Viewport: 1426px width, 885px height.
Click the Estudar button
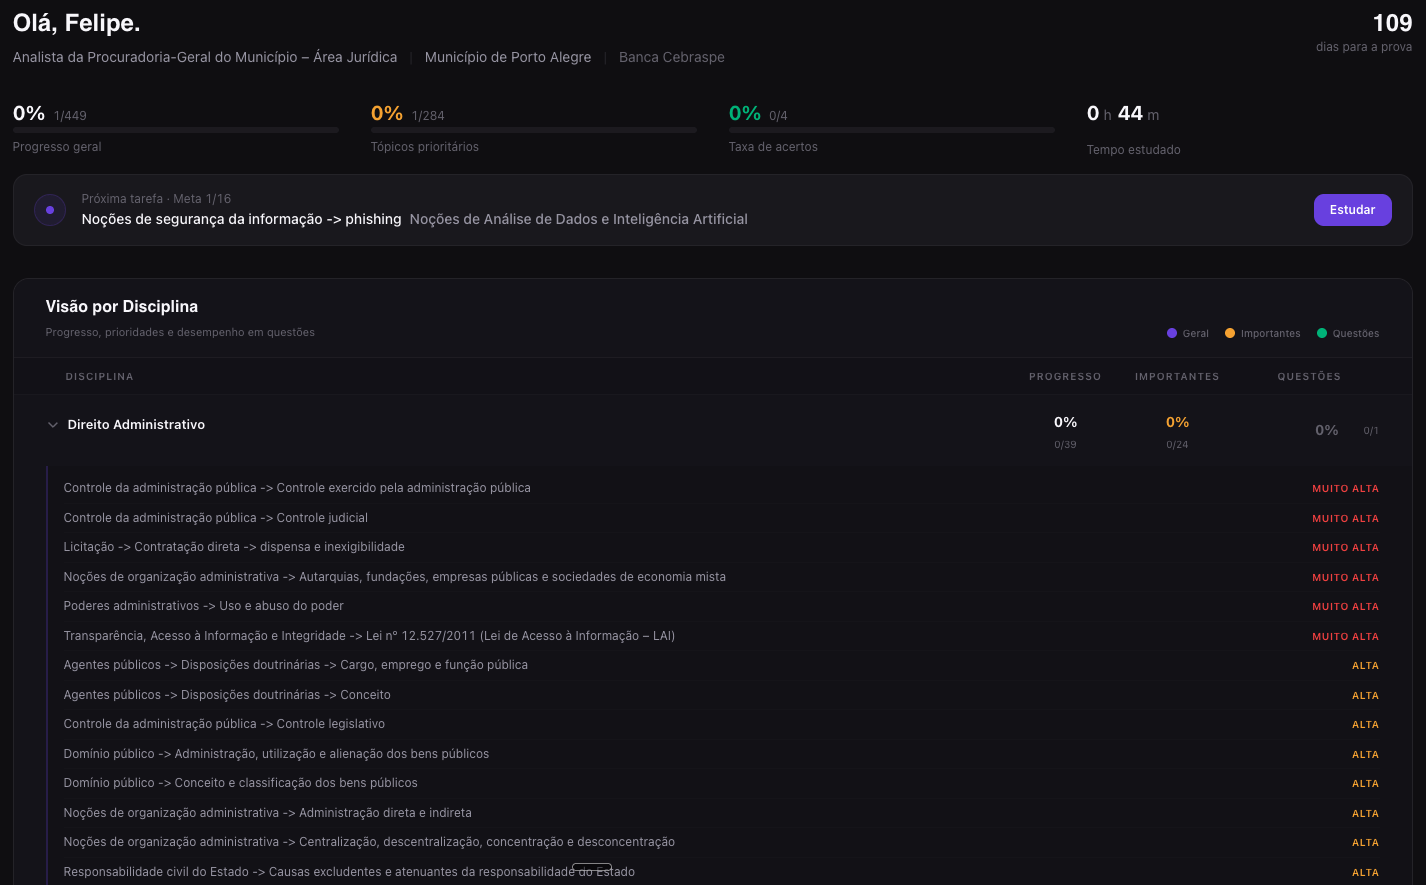[x=1352, y=210]
